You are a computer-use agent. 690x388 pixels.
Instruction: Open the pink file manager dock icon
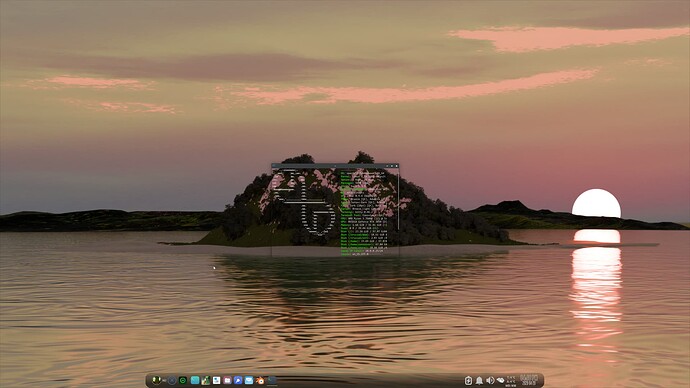click(227, 380)
